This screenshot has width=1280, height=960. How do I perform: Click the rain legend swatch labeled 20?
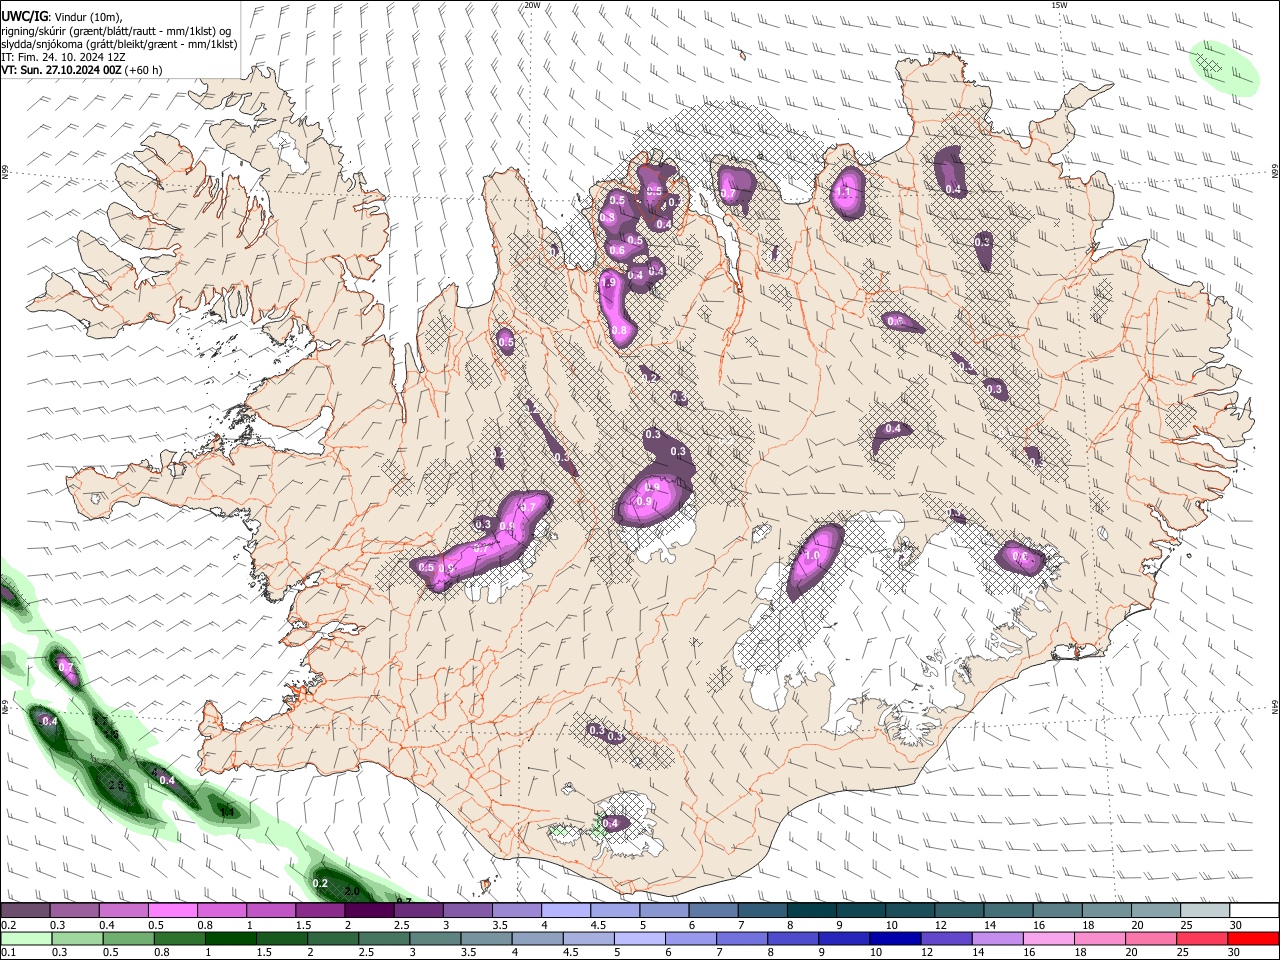(x=1149, y=938)
